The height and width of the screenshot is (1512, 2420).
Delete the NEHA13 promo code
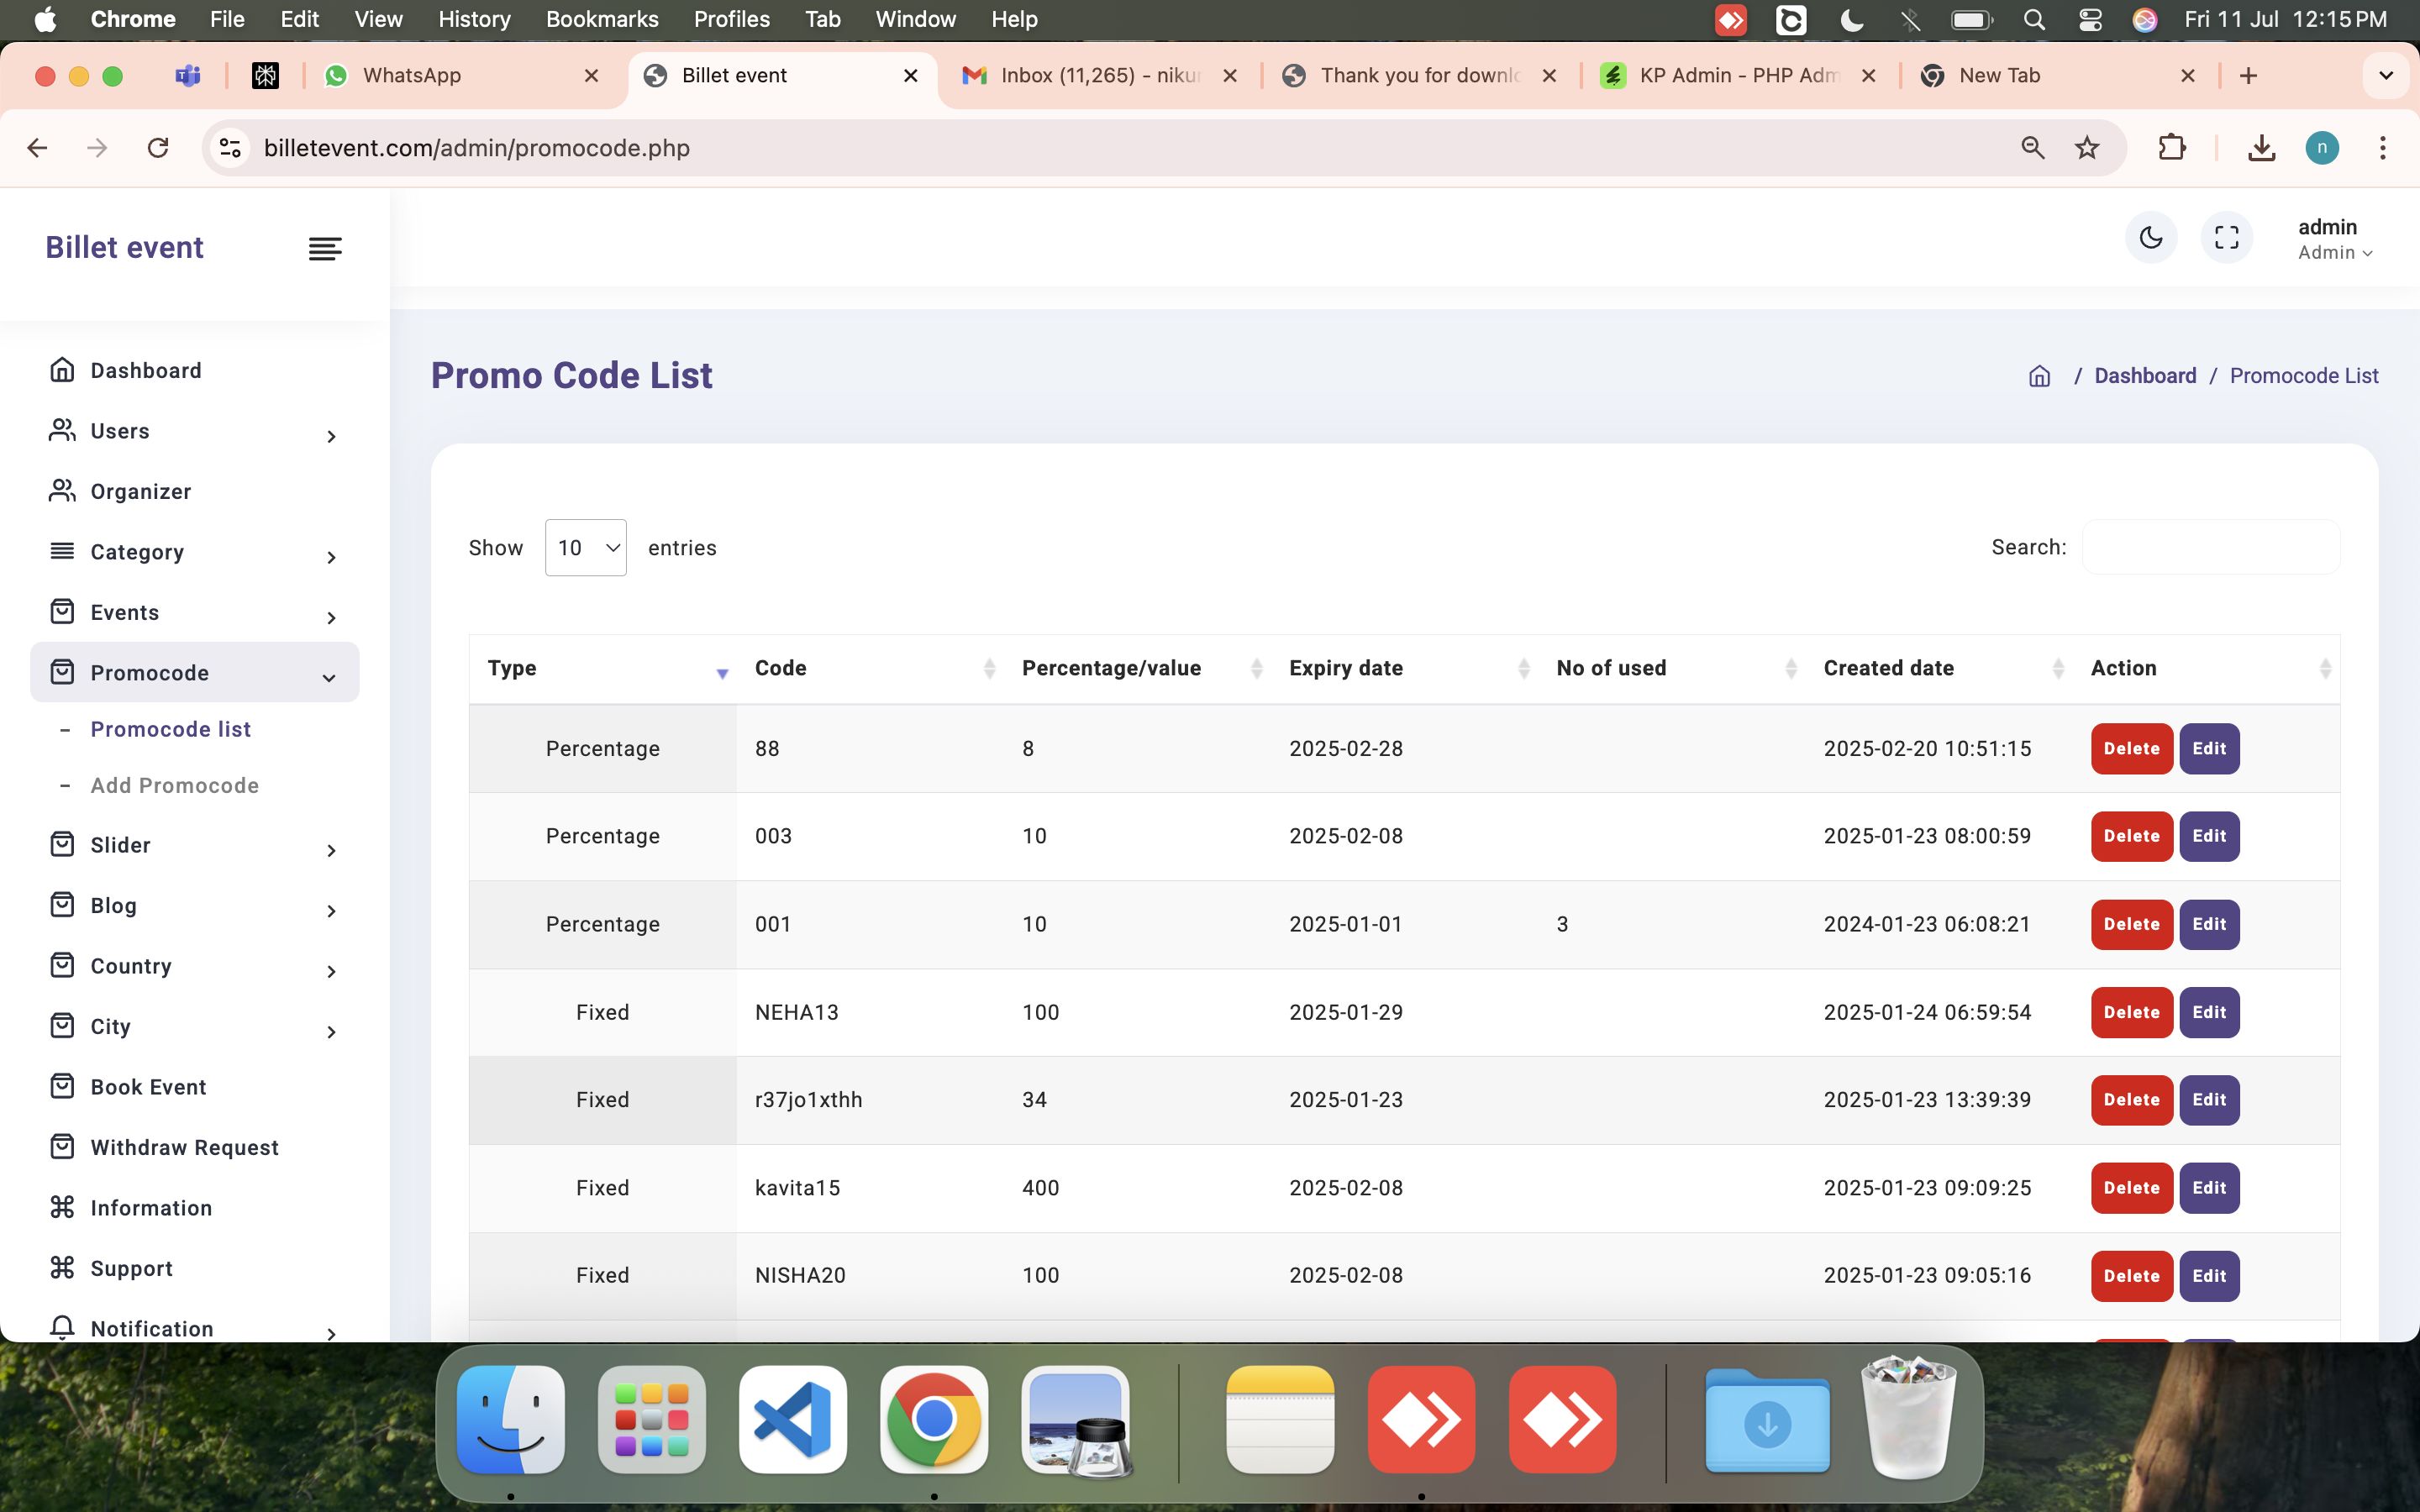tap(2131, 1012)
